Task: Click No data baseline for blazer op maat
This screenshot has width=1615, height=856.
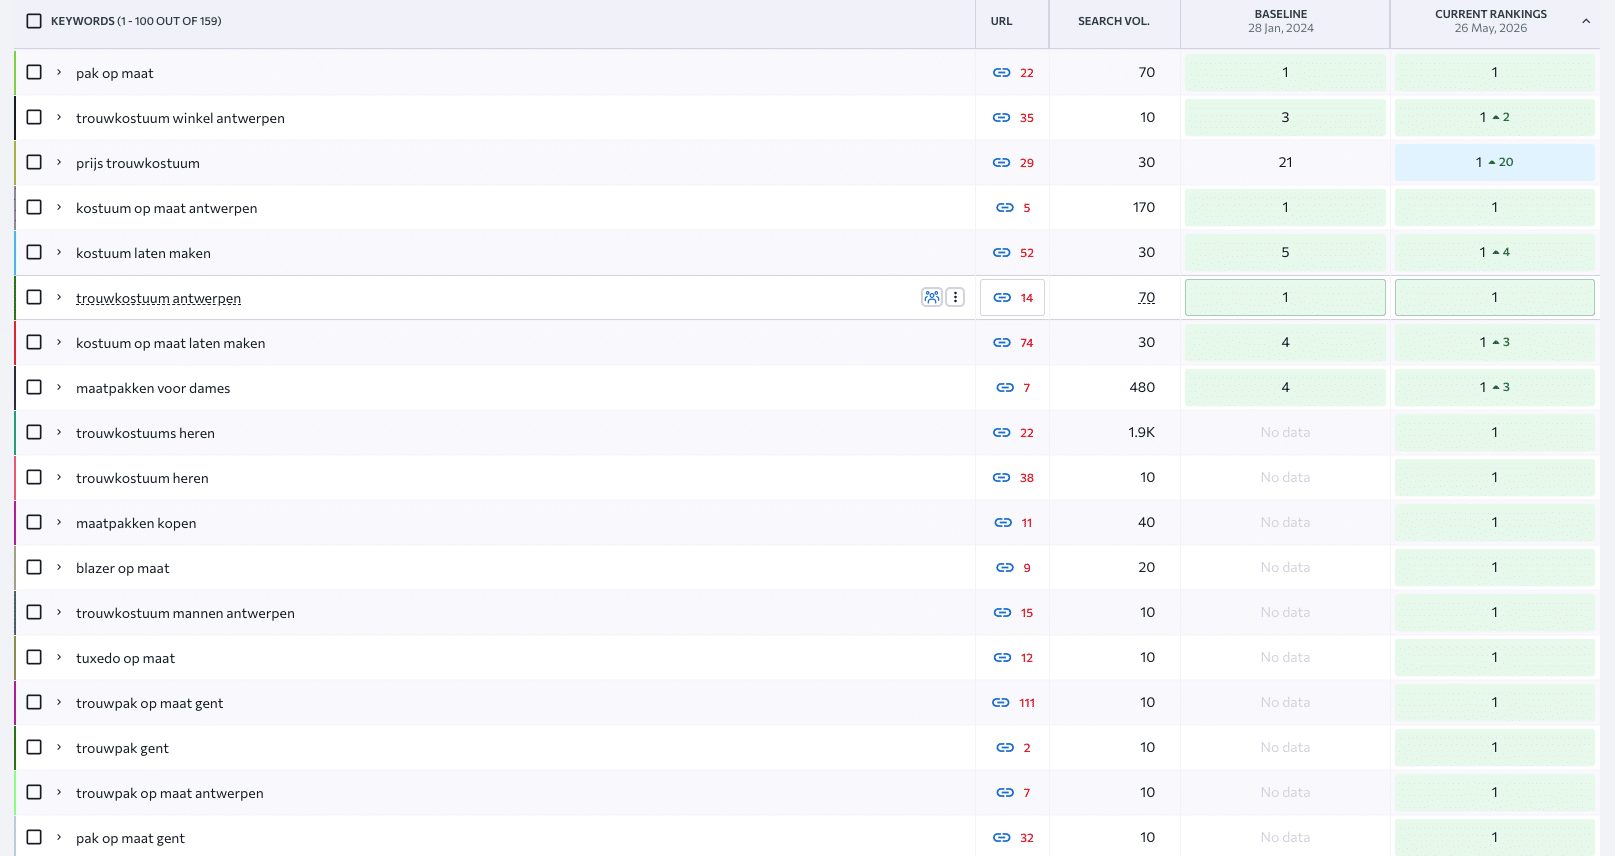Action: coord(1285,567)
